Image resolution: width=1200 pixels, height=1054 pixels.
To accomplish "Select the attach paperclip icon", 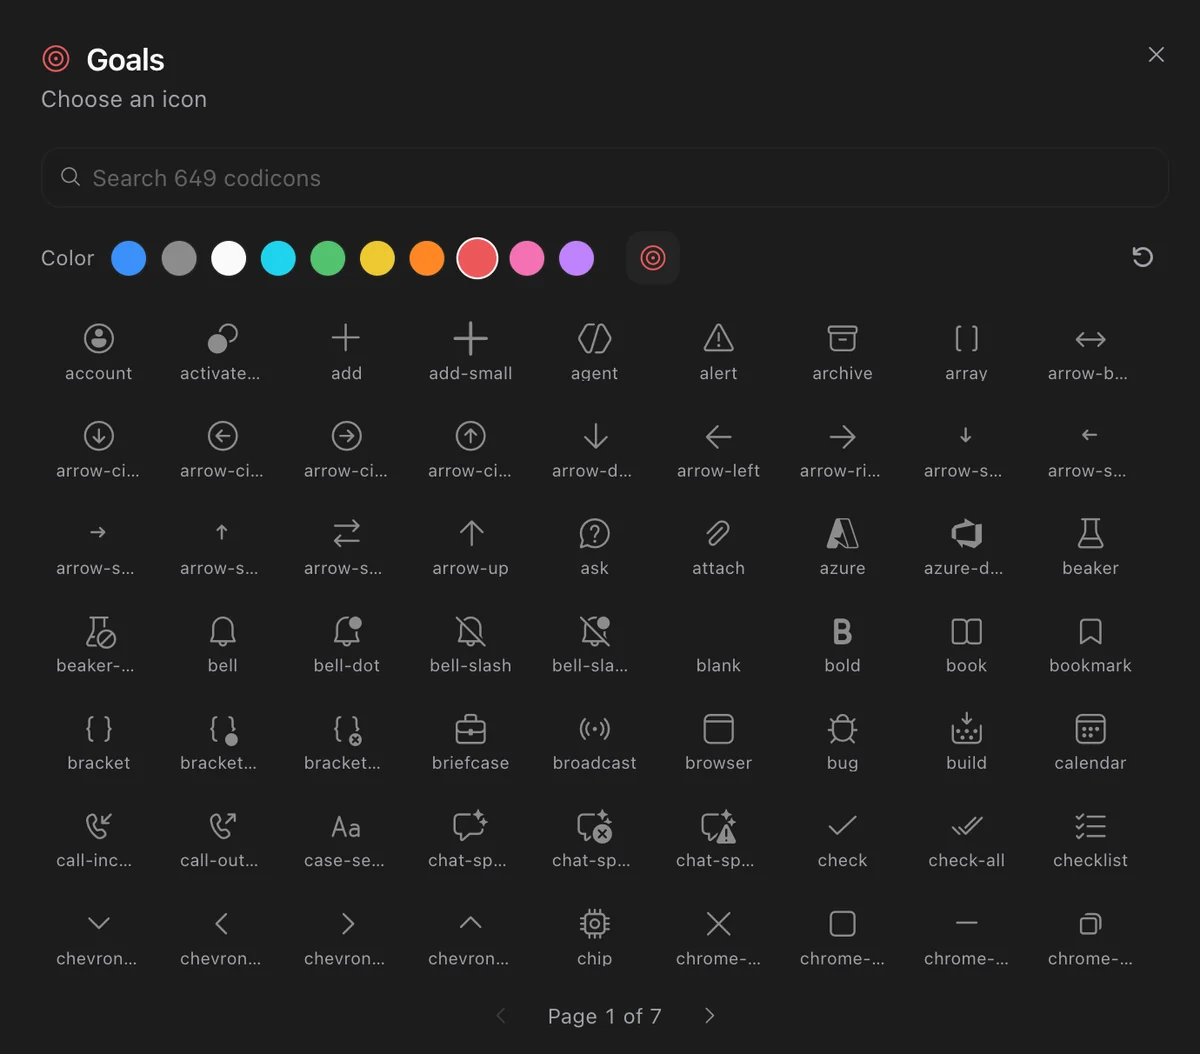I will point(718,547).
